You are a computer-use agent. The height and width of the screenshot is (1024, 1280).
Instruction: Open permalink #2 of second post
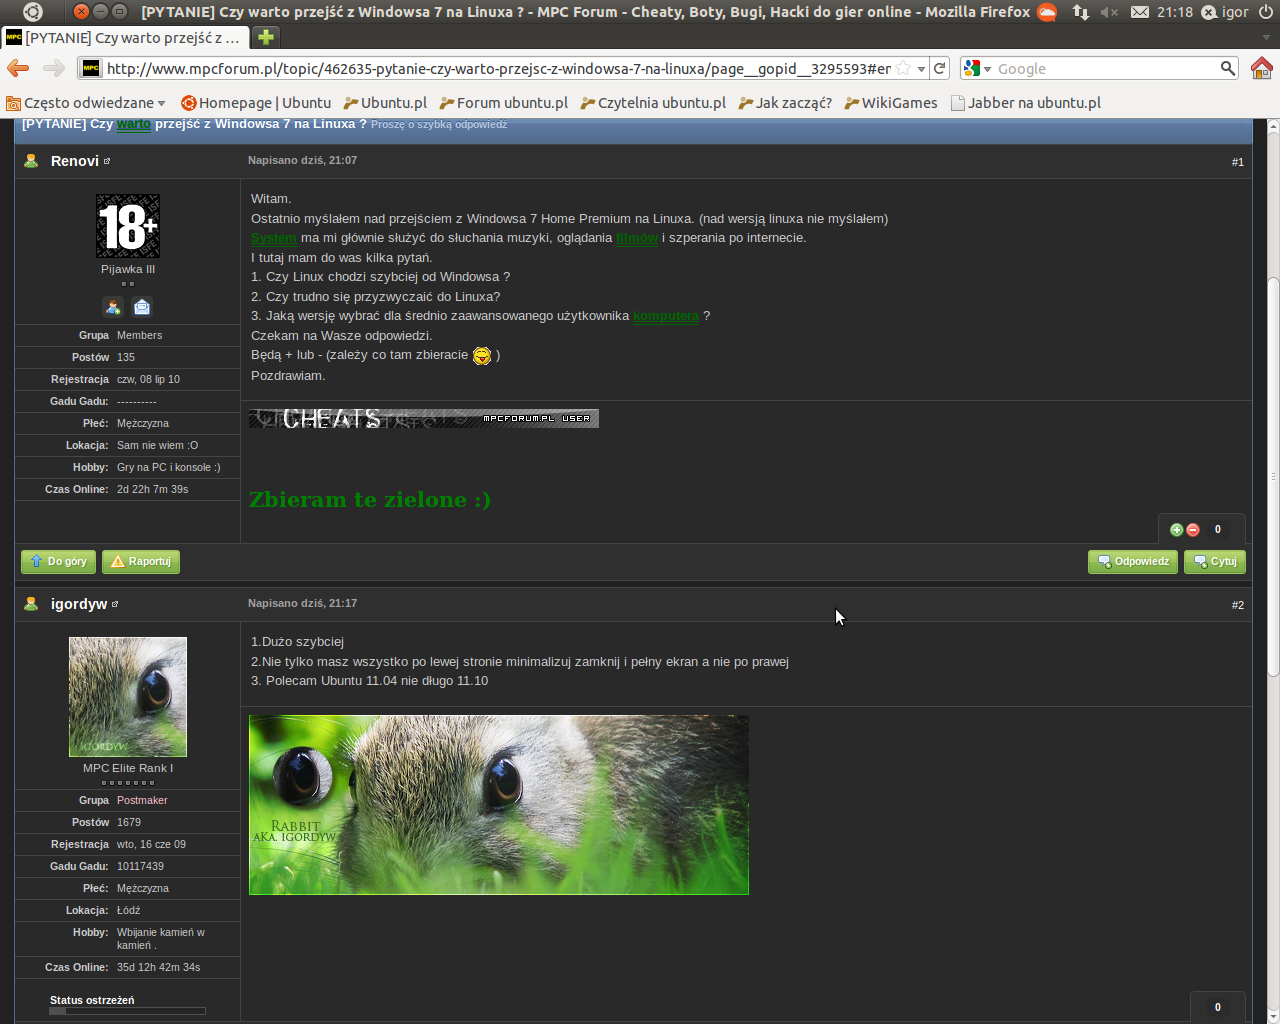(1238, 605)
